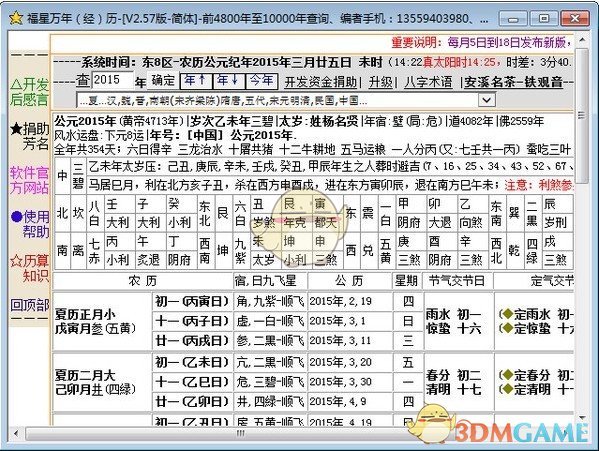The height and width of the screenshot is (451, 599).
Task: Click the horizontal scrollbar thumb
Action: point(241,434)
